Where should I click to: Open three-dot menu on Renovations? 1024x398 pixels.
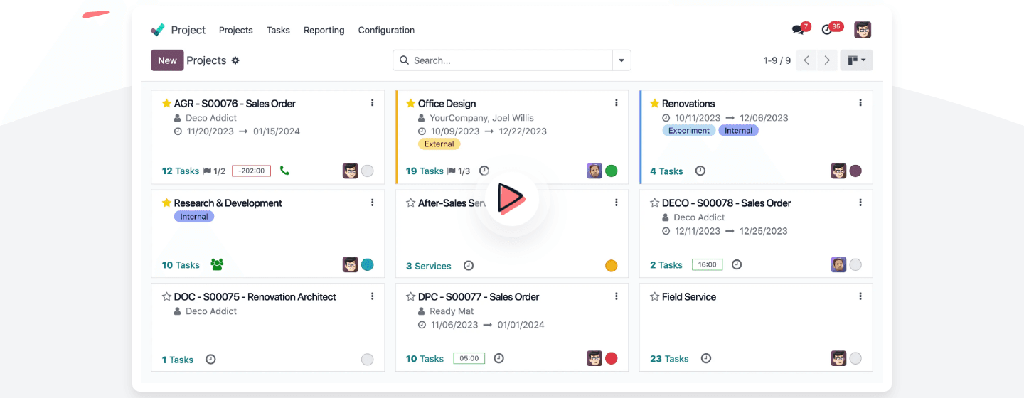[860, 103]
